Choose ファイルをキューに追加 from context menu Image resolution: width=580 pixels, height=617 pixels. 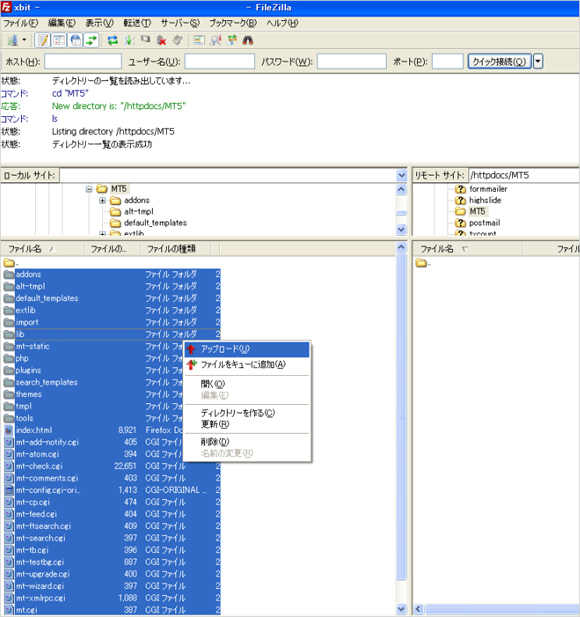tap(247, 365)
